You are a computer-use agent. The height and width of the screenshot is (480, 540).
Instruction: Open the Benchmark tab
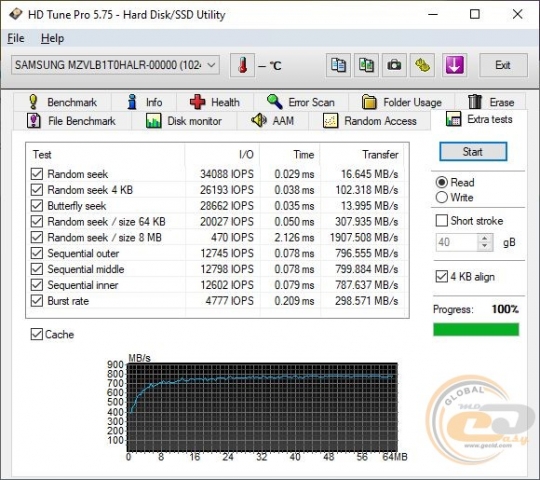click(x=63, y=102)
